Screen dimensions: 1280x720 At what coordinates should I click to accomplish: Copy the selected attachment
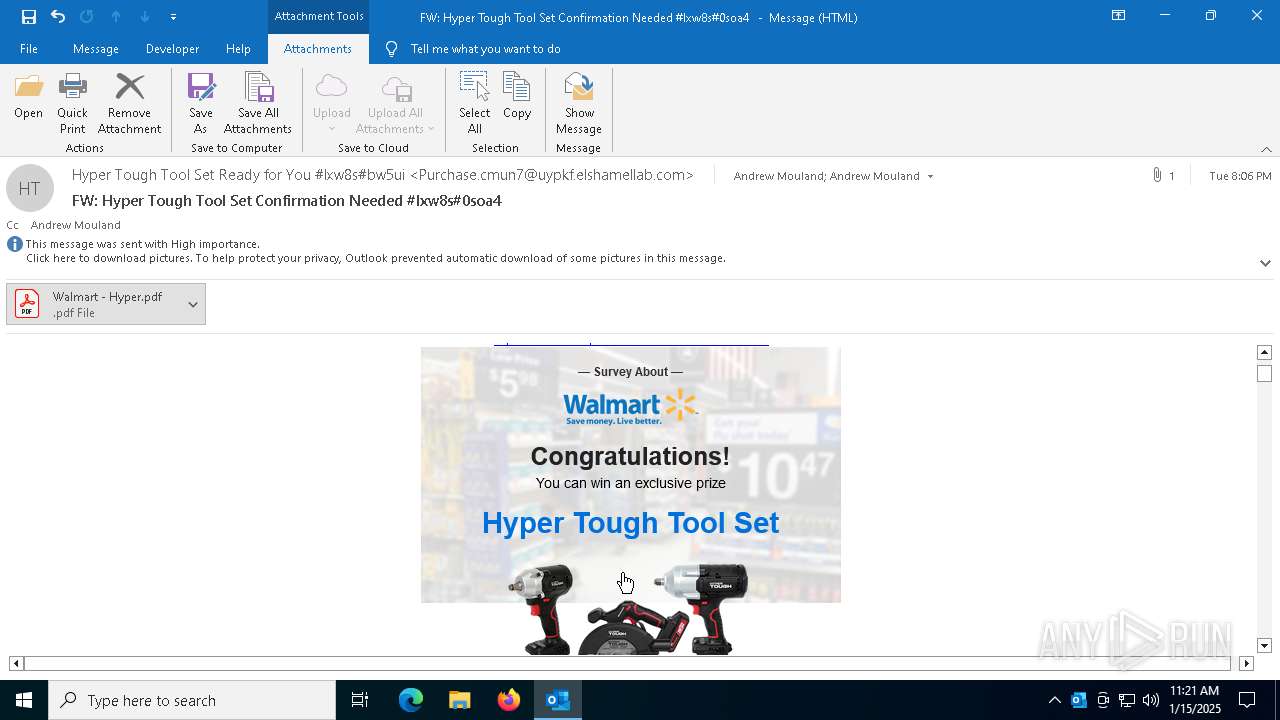pos(517,97)
